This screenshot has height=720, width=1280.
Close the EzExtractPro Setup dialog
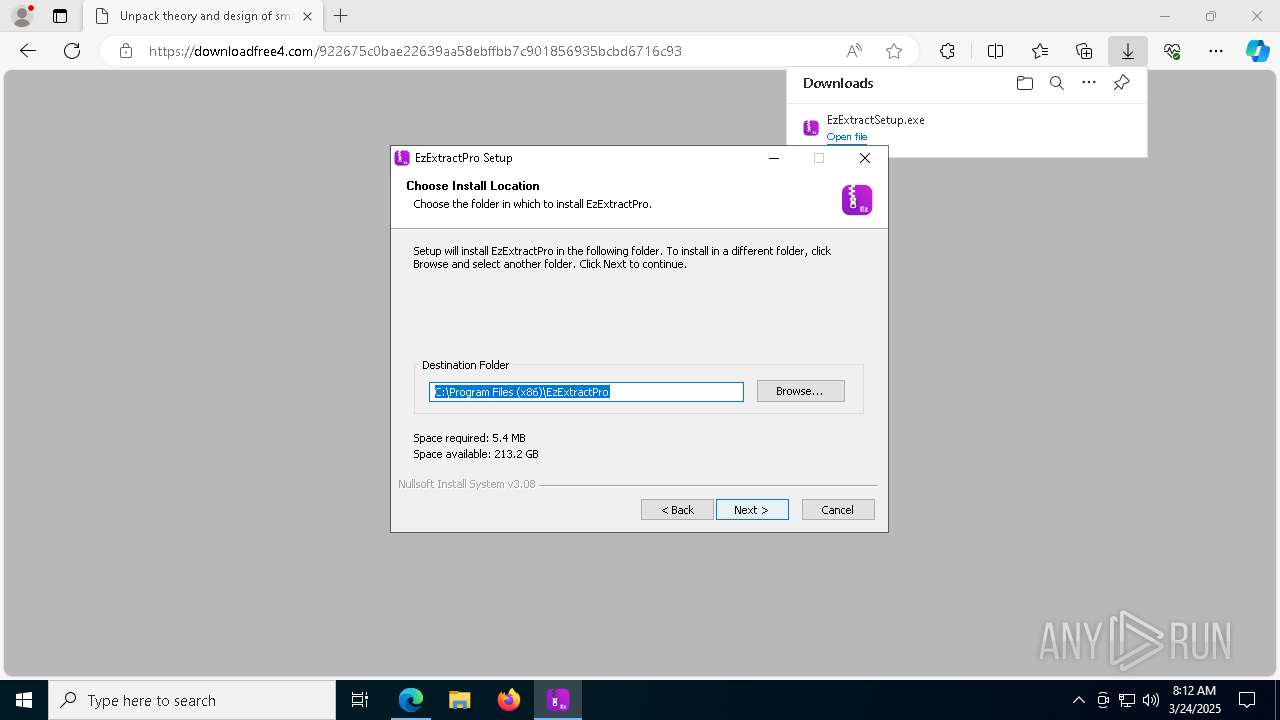coord(865,158)
